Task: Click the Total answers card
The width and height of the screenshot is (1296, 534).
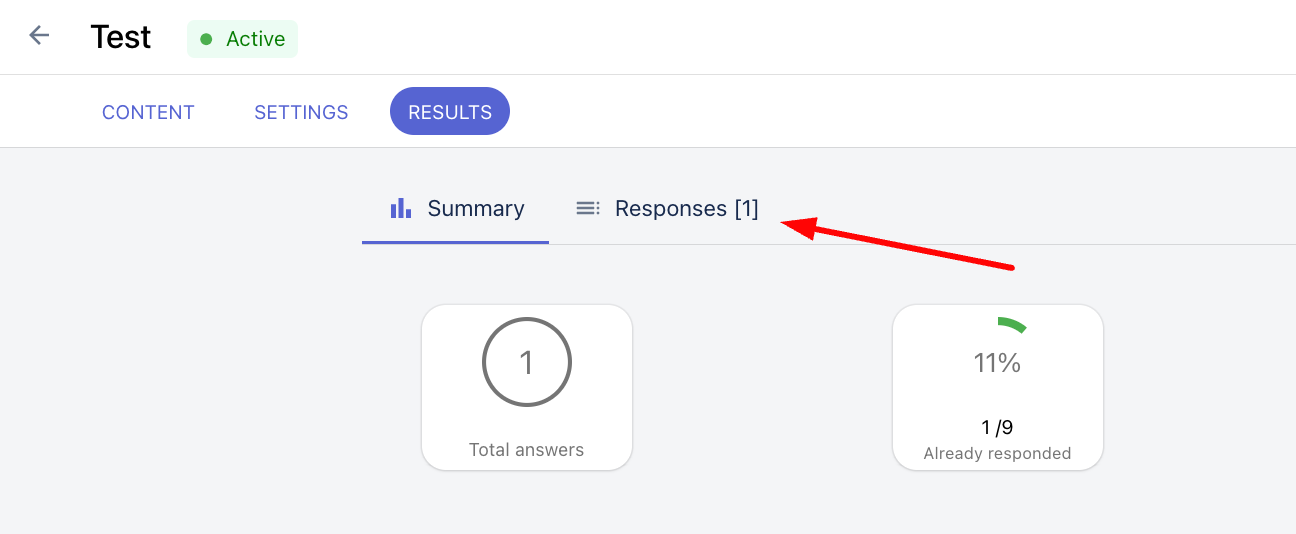Action: coord(527,387)
